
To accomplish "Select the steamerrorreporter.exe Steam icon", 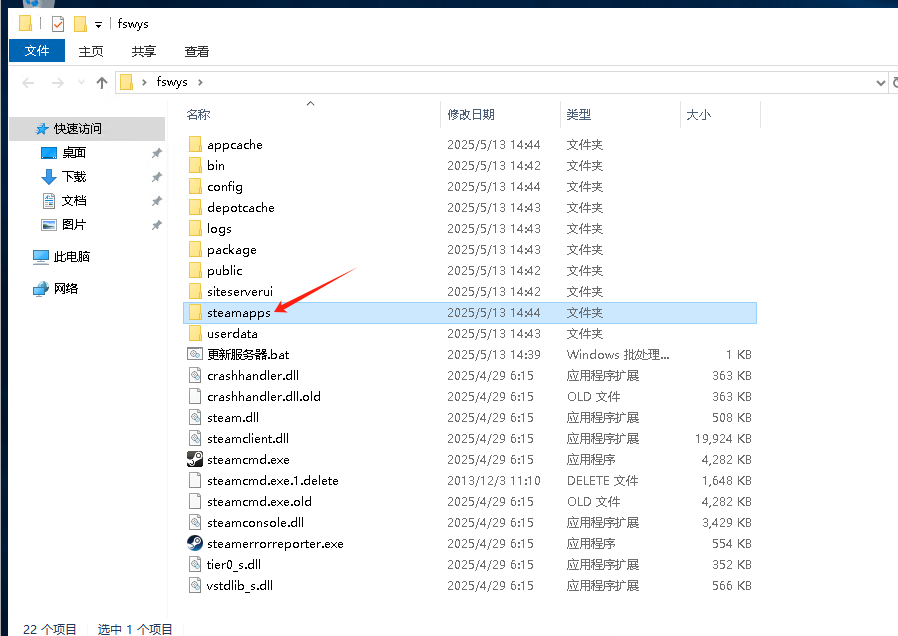I will 195,543.
